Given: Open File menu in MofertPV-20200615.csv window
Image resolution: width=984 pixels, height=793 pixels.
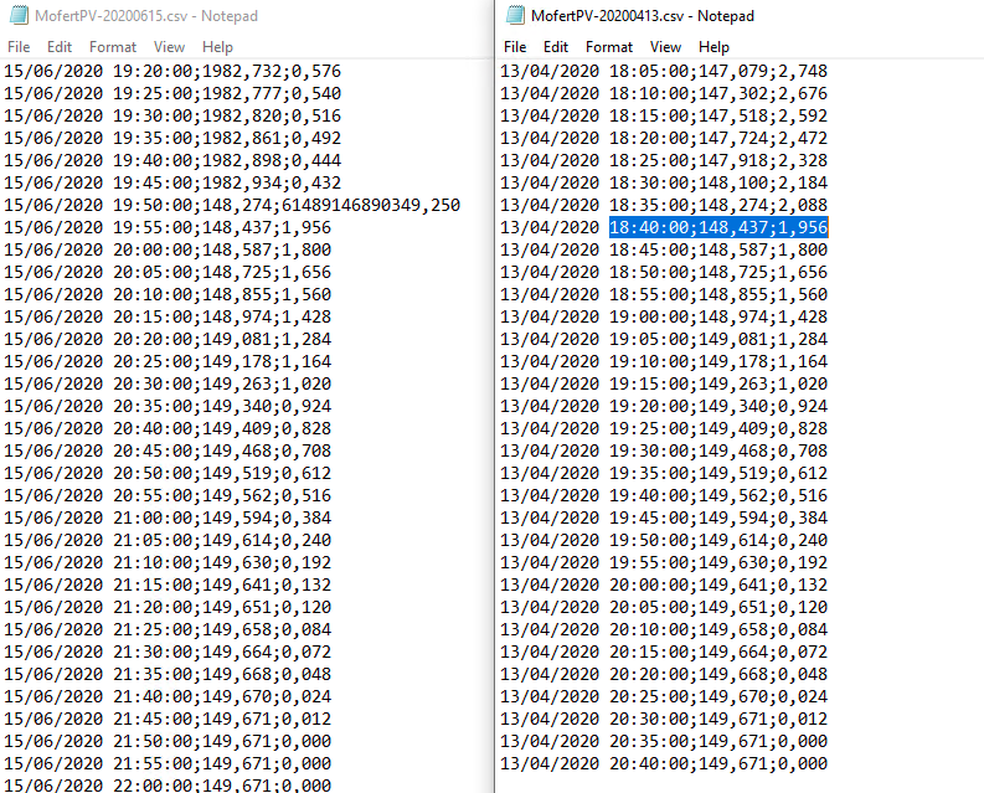Looking at the screenshot, I should [19, 47].
